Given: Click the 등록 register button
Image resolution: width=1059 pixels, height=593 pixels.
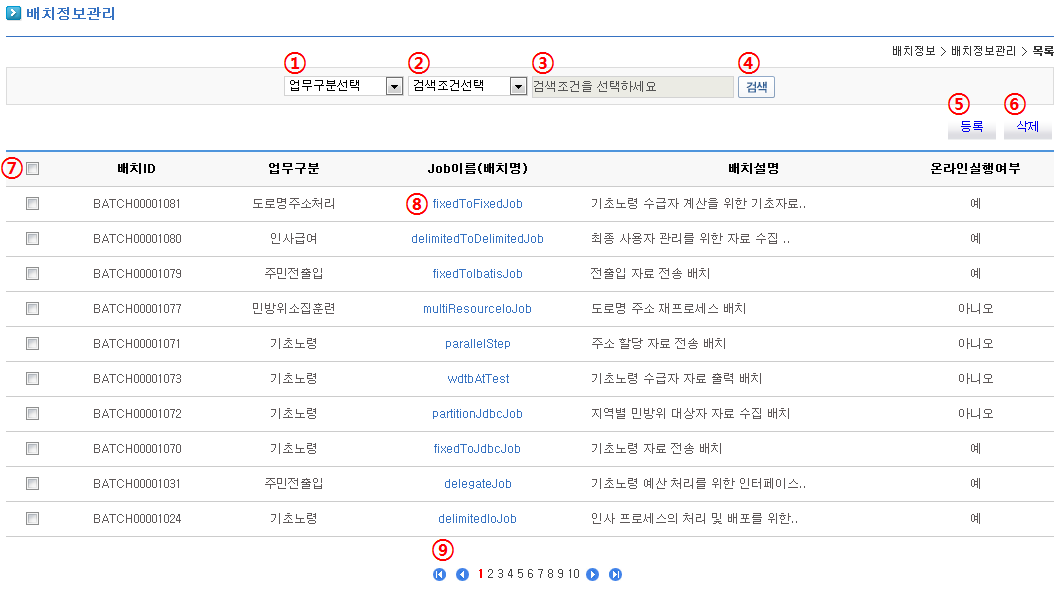Looking at the screenshot, I should pos(971,127).
